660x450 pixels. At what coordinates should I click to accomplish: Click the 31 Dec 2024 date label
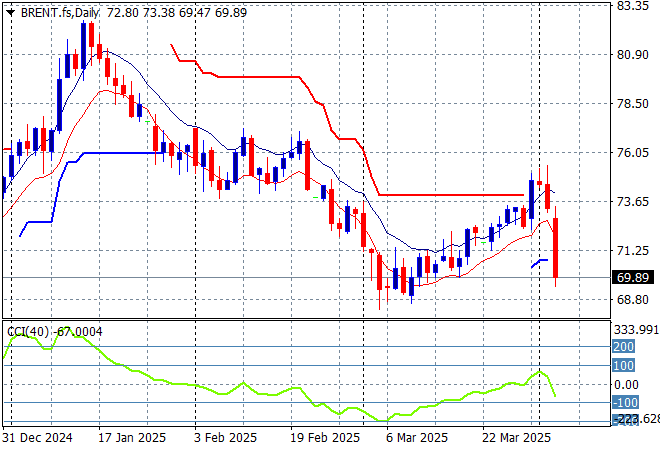(37, 438)
